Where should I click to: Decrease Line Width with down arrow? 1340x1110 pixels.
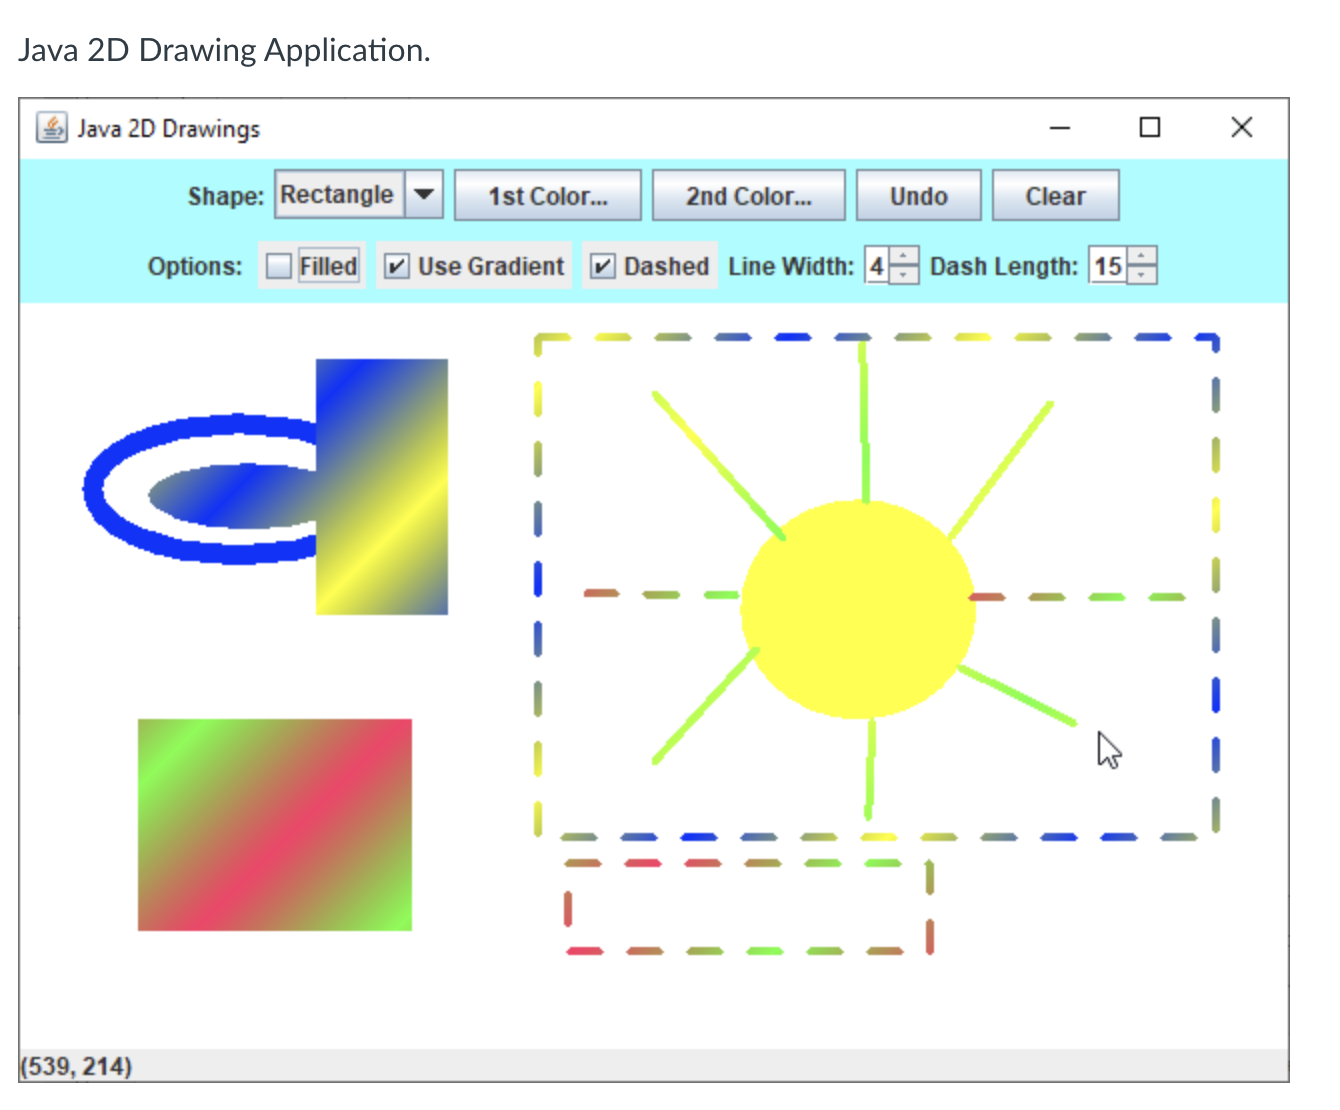pos(903,275)
